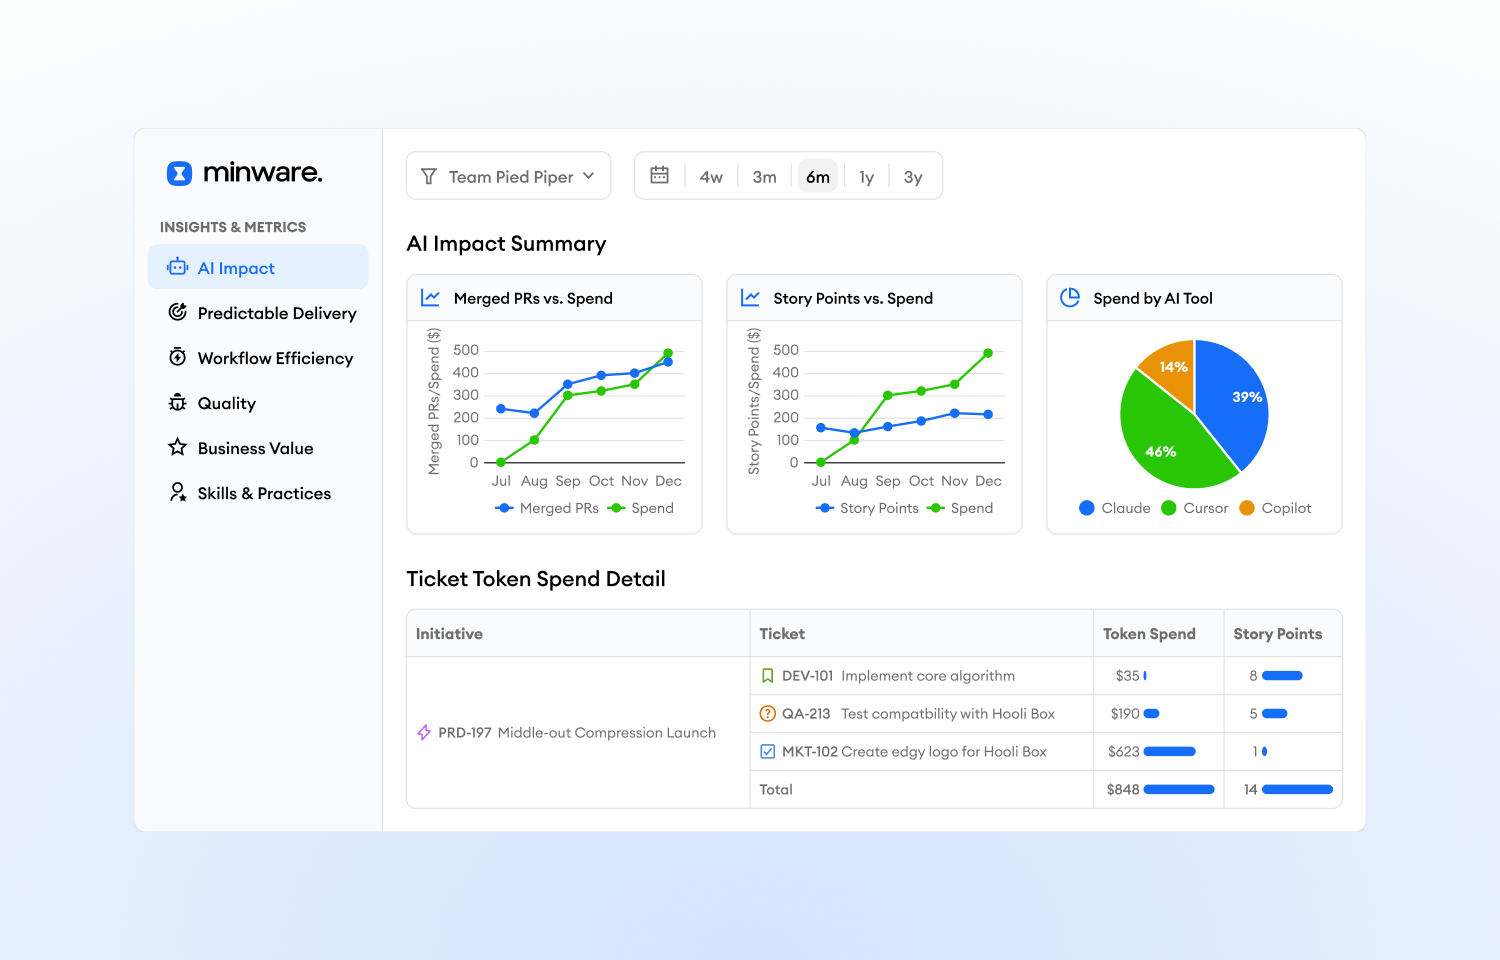1500x960 pixels.
Task: Click the Quality bug icon
Action: tap(178, 402)
